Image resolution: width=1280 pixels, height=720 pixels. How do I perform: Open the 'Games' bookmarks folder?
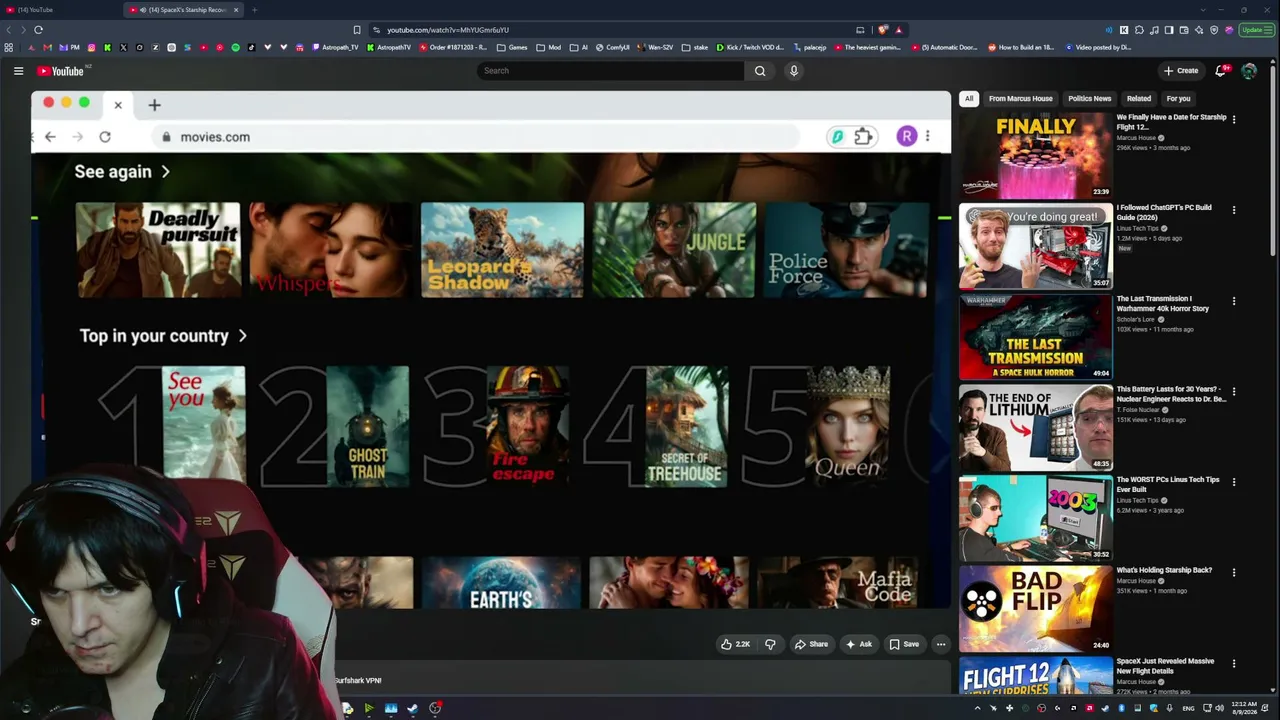point(512,47)
